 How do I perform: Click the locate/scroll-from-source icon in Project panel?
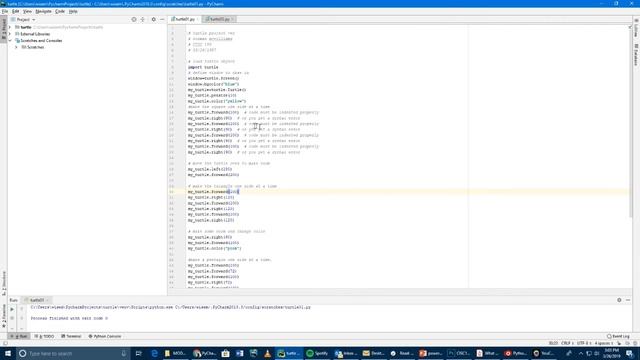134,19
